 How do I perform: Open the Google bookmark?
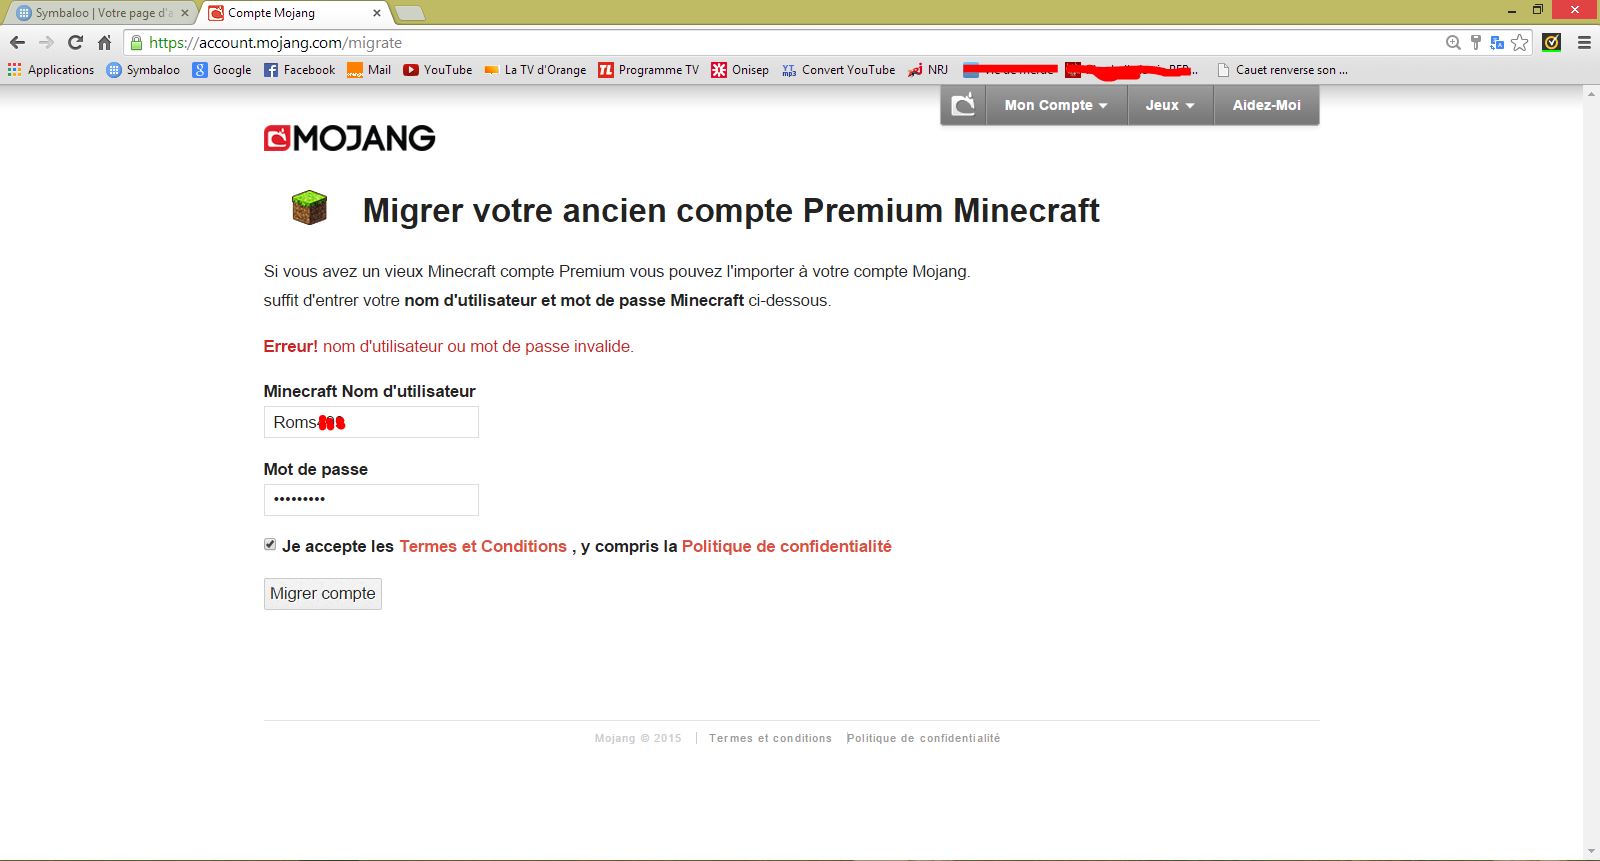(222, 70)
